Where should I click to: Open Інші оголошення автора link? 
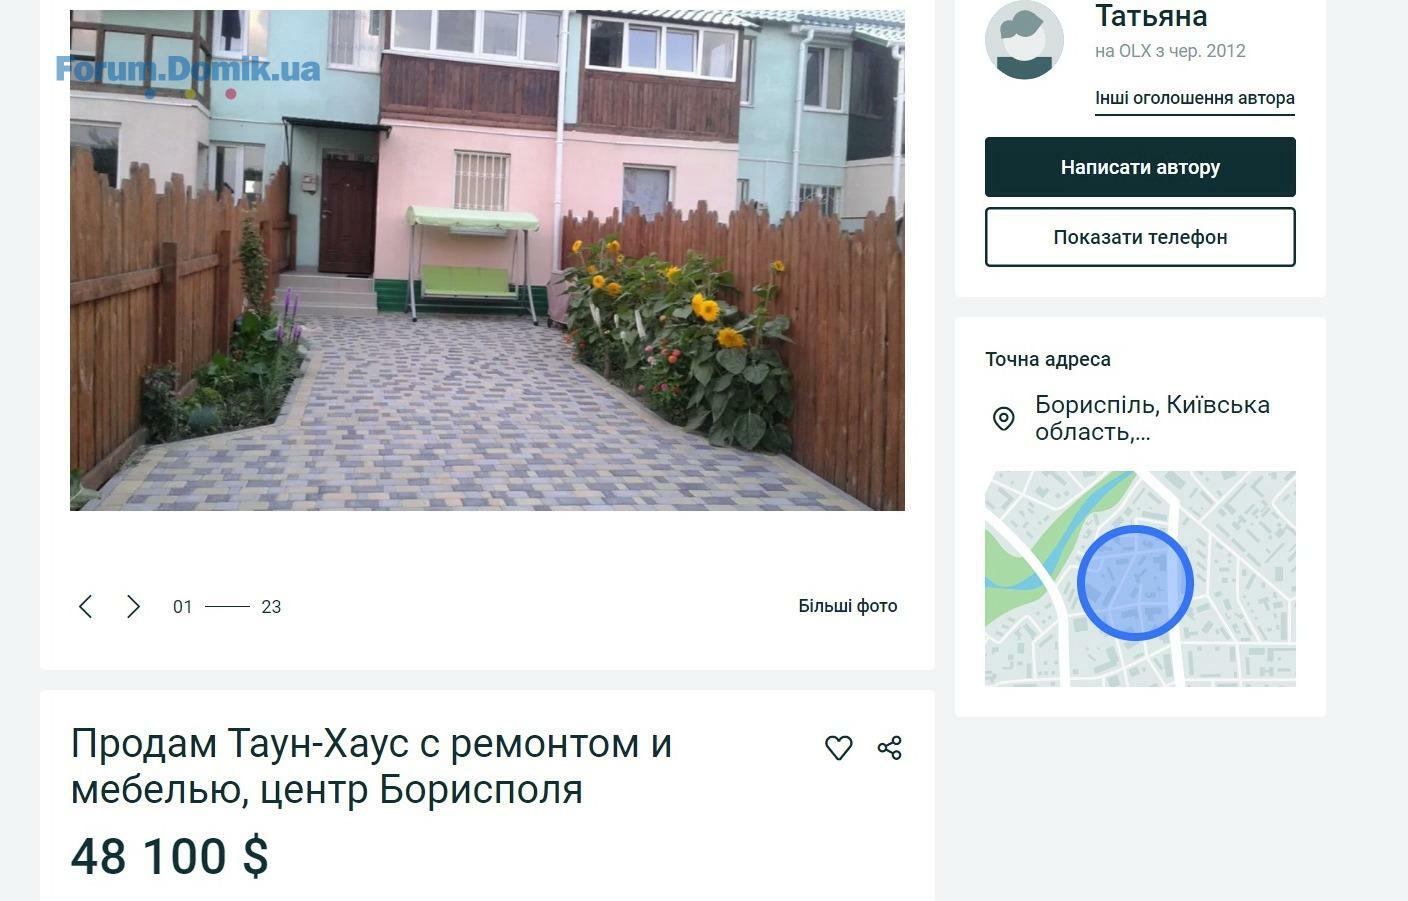(x=1195, y=98)
